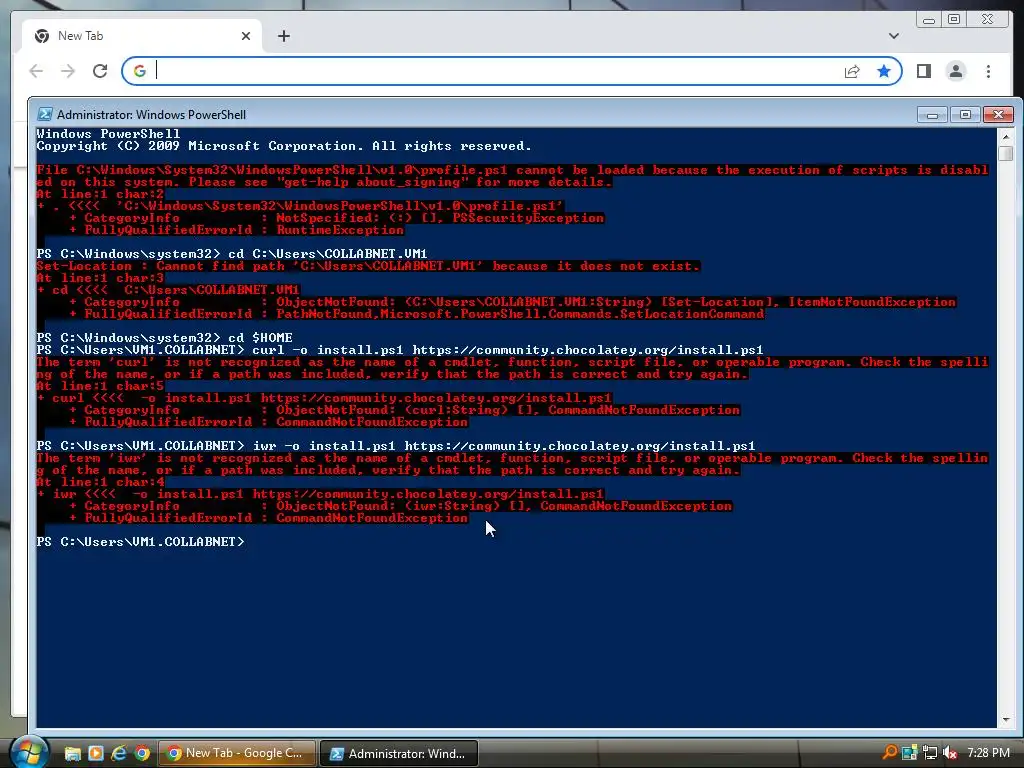Expand the Chrome tab search chevron
The image size is (1024, 768).
tap(893, 36)
